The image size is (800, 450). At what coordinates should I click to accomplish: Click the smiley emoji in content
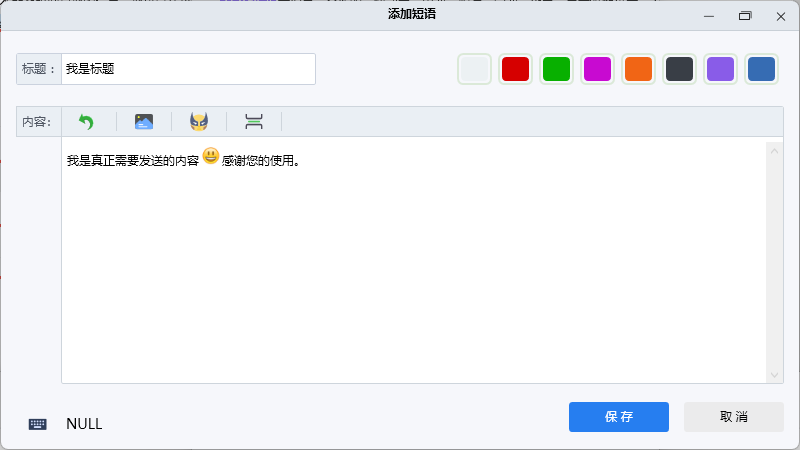coord(211,156)
